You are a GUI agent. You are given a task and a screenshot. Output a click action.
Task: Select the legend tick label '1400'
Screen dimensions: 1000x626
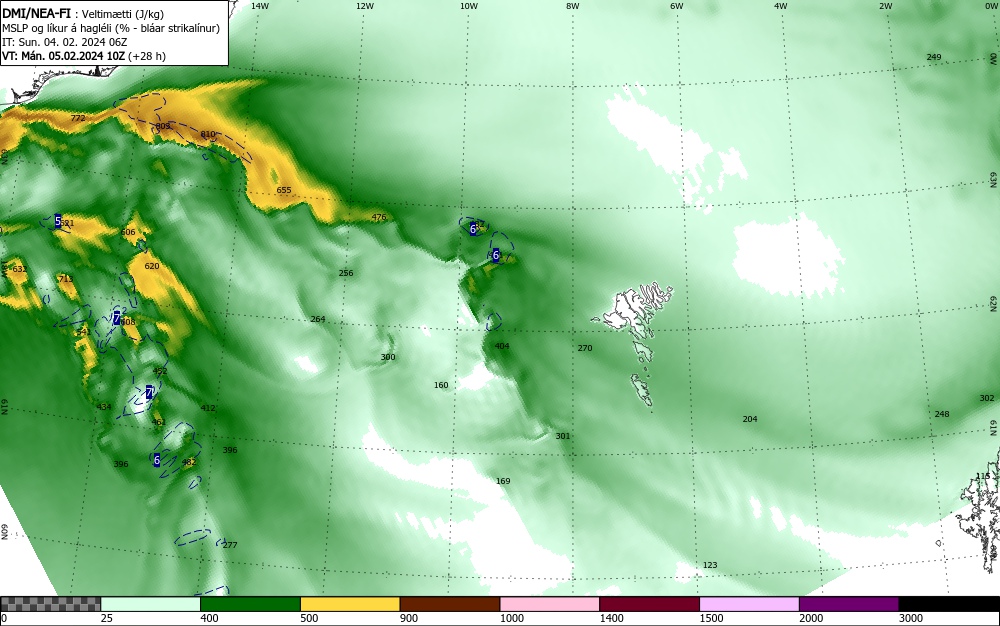click(611, 618)
